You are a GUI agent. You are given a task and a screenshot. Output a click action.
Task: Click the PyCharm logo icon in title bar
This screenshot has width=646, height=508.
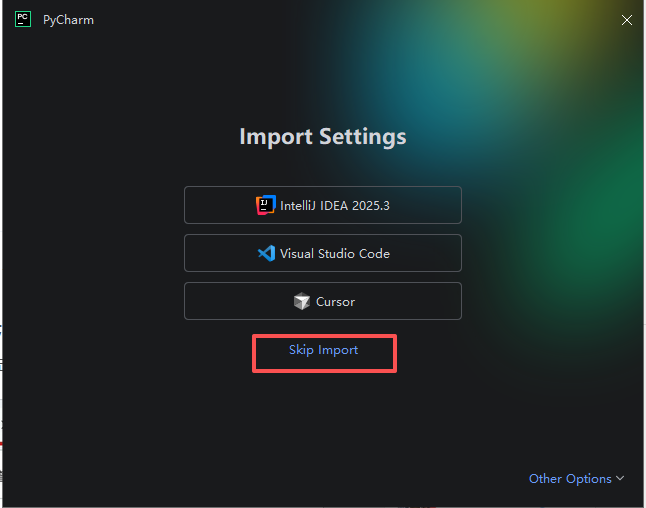tap(23, 19)
